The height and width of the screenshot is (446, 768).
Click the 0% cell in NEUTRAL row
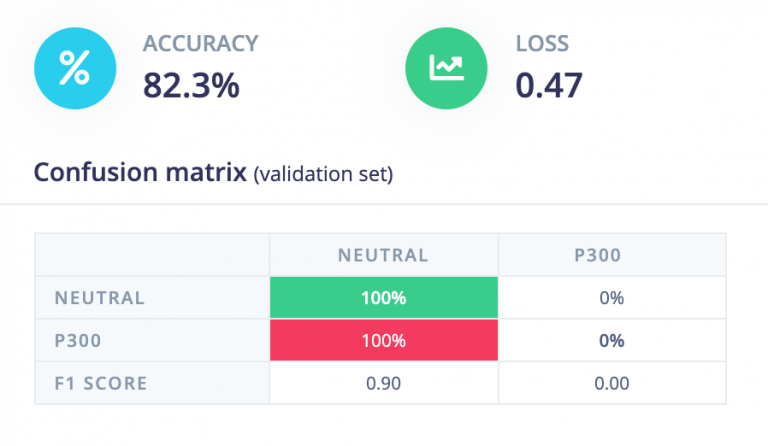point(612,298)
